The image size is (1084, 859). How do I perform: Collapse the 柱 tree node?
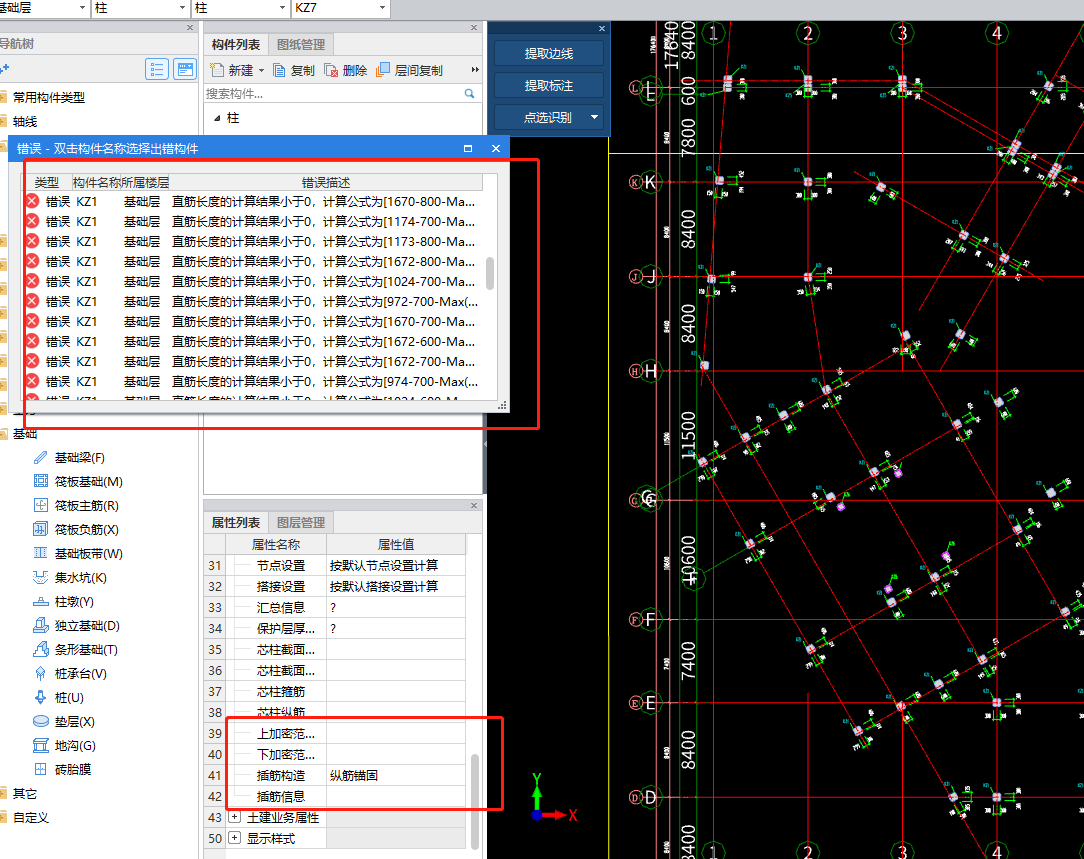[x=217, y=118]
